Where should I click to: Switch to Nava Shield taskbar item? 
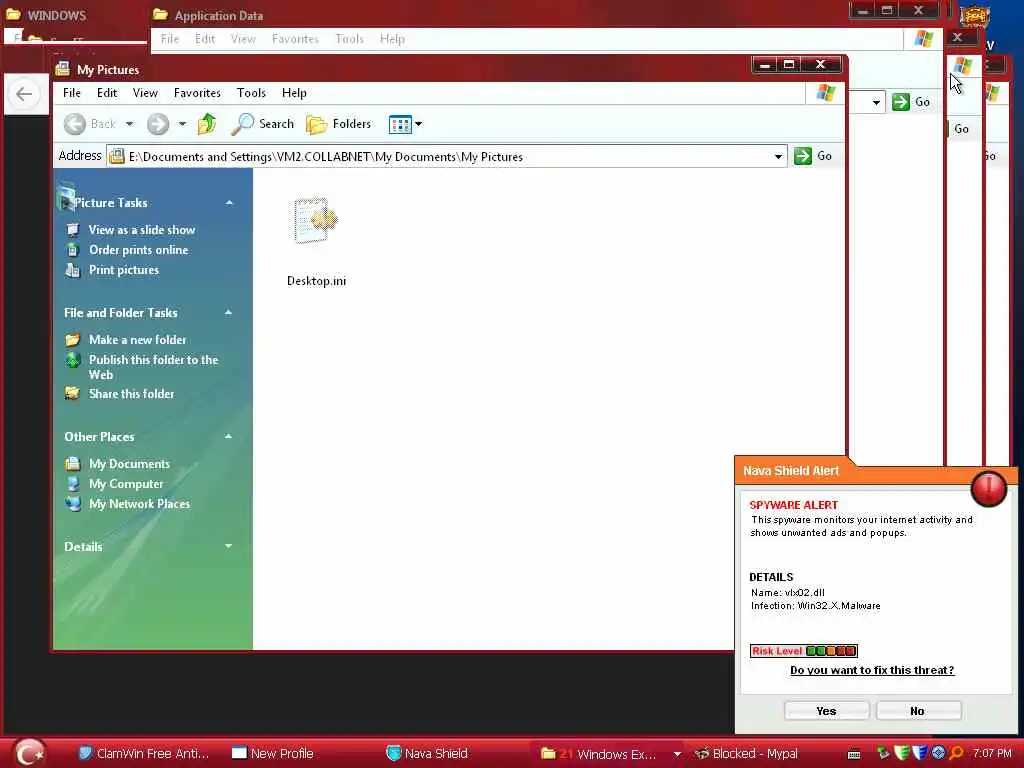pos(428,754)
